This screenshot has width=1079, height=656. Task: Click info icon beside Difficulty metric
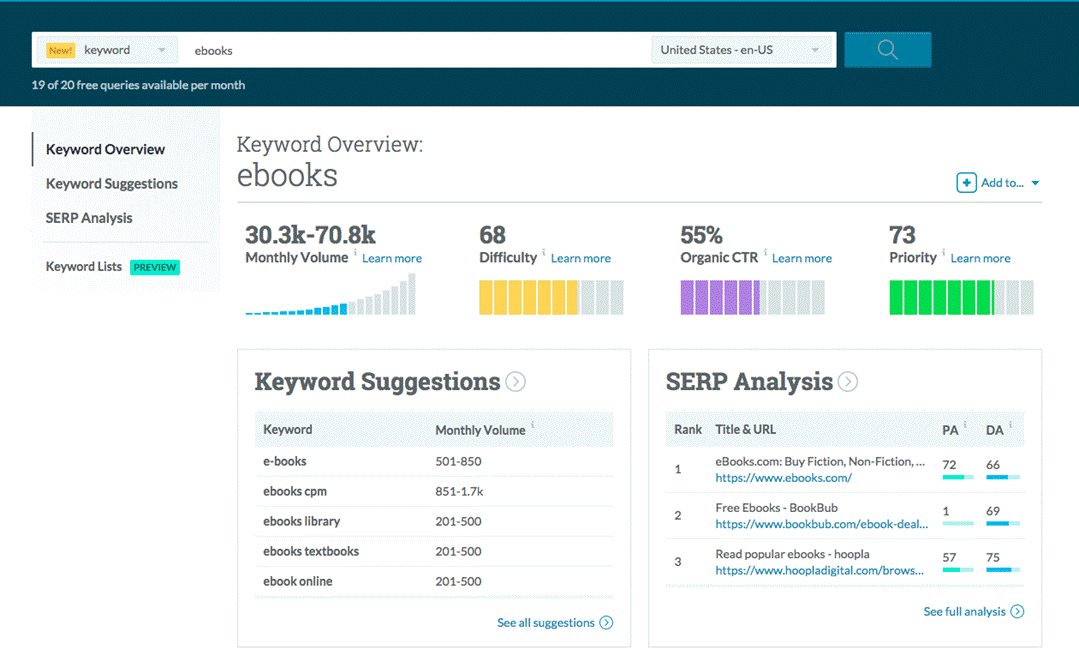point(544,254)
